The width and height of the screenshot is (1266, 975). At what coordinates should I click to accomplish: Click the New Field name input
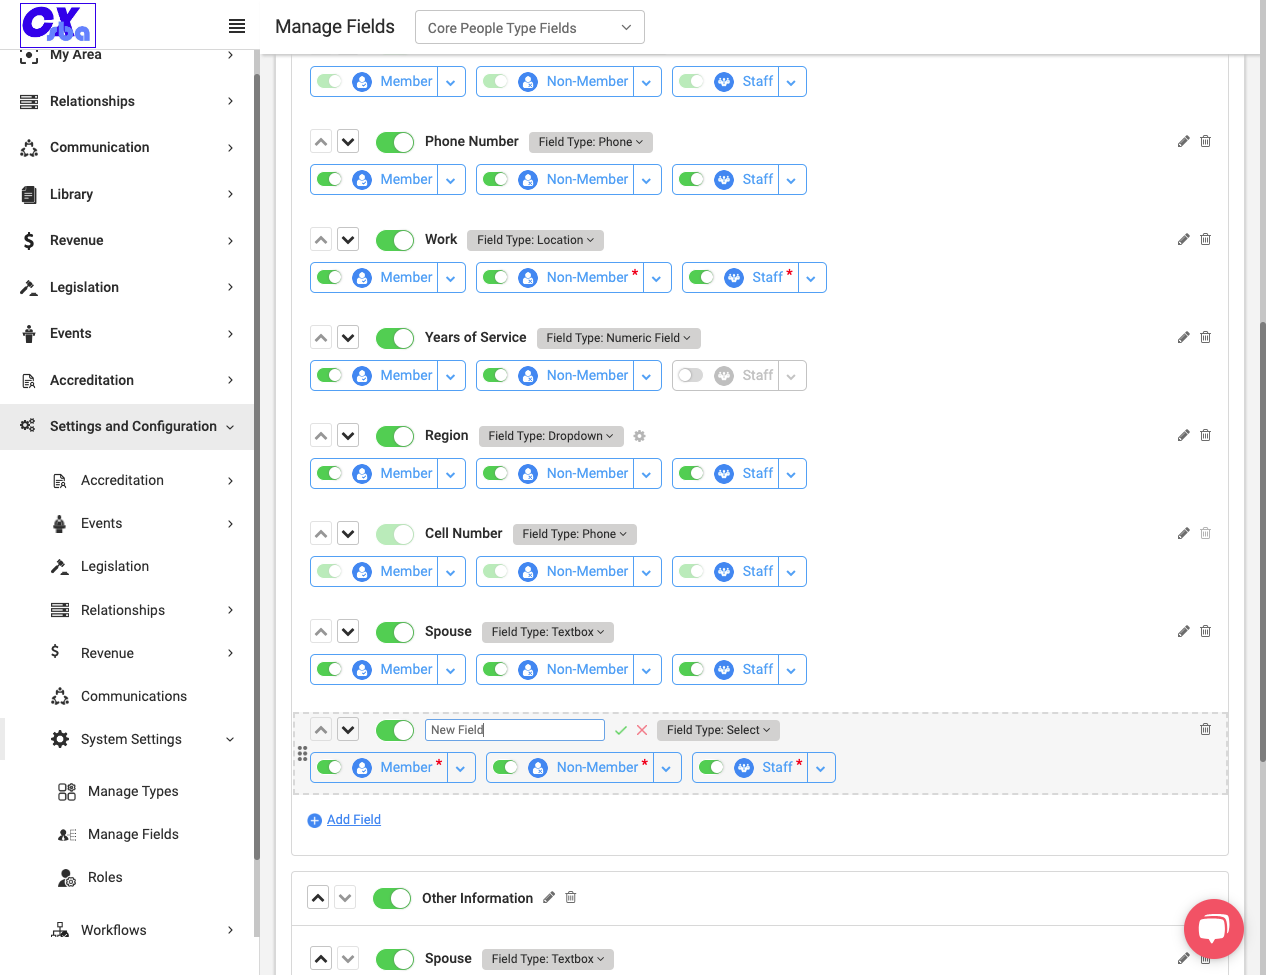click(x=515, y=730)
